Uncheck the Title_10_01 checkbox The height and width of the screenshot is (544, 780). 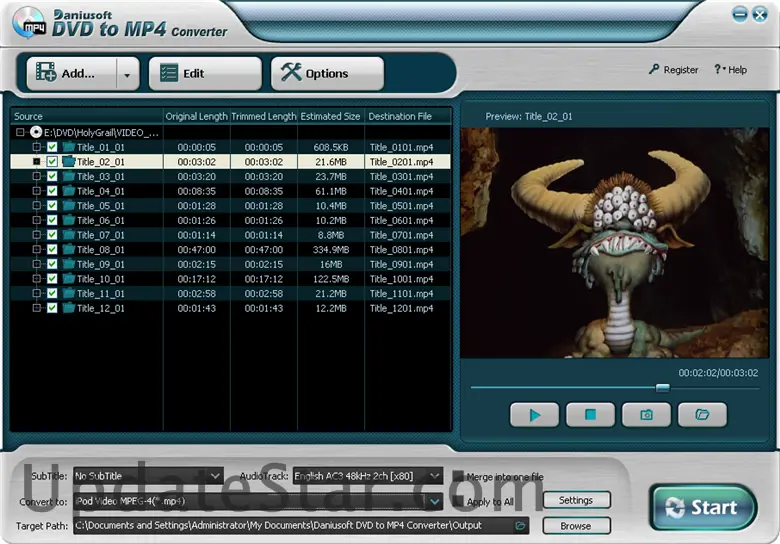[52, 278]
